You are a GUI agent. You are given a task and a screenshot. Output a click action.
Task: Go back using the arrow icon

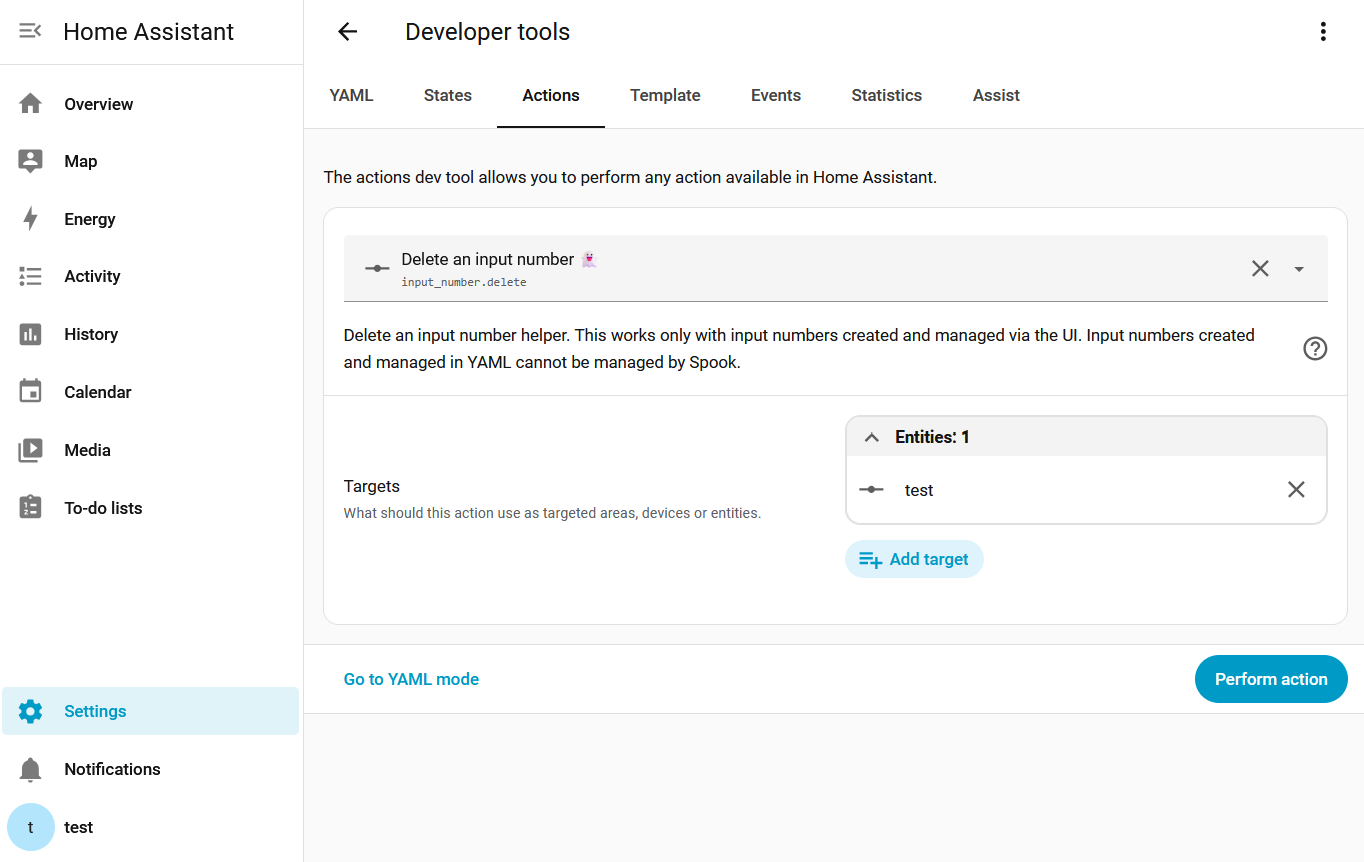click(347, 32)
